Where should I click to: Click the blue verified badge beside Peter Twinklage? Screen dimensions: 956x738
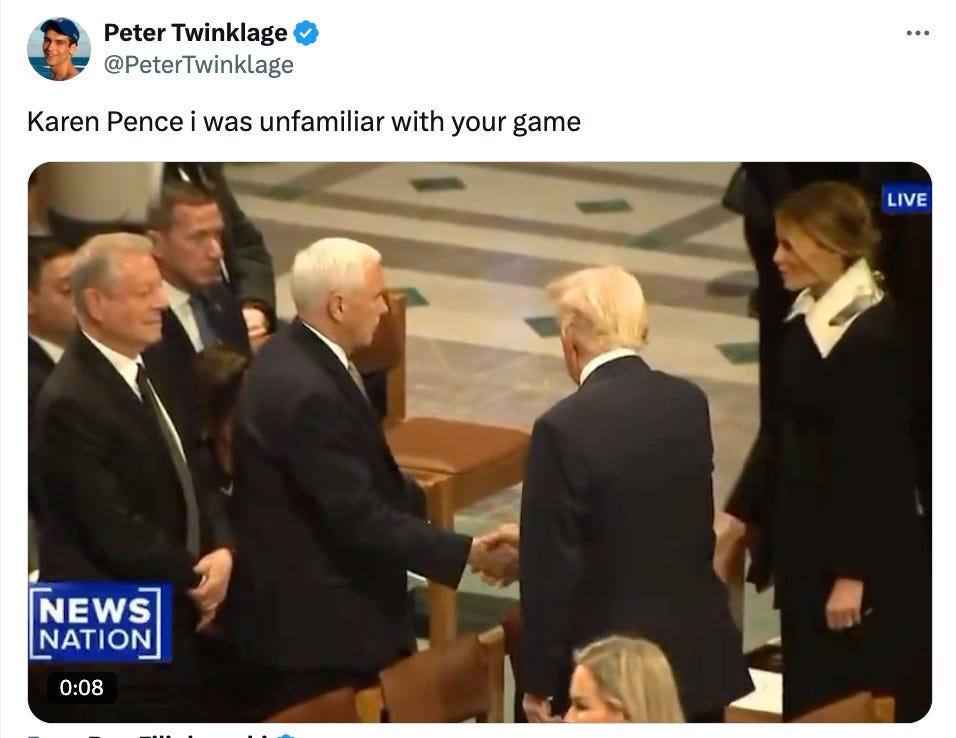pos(306,33)
